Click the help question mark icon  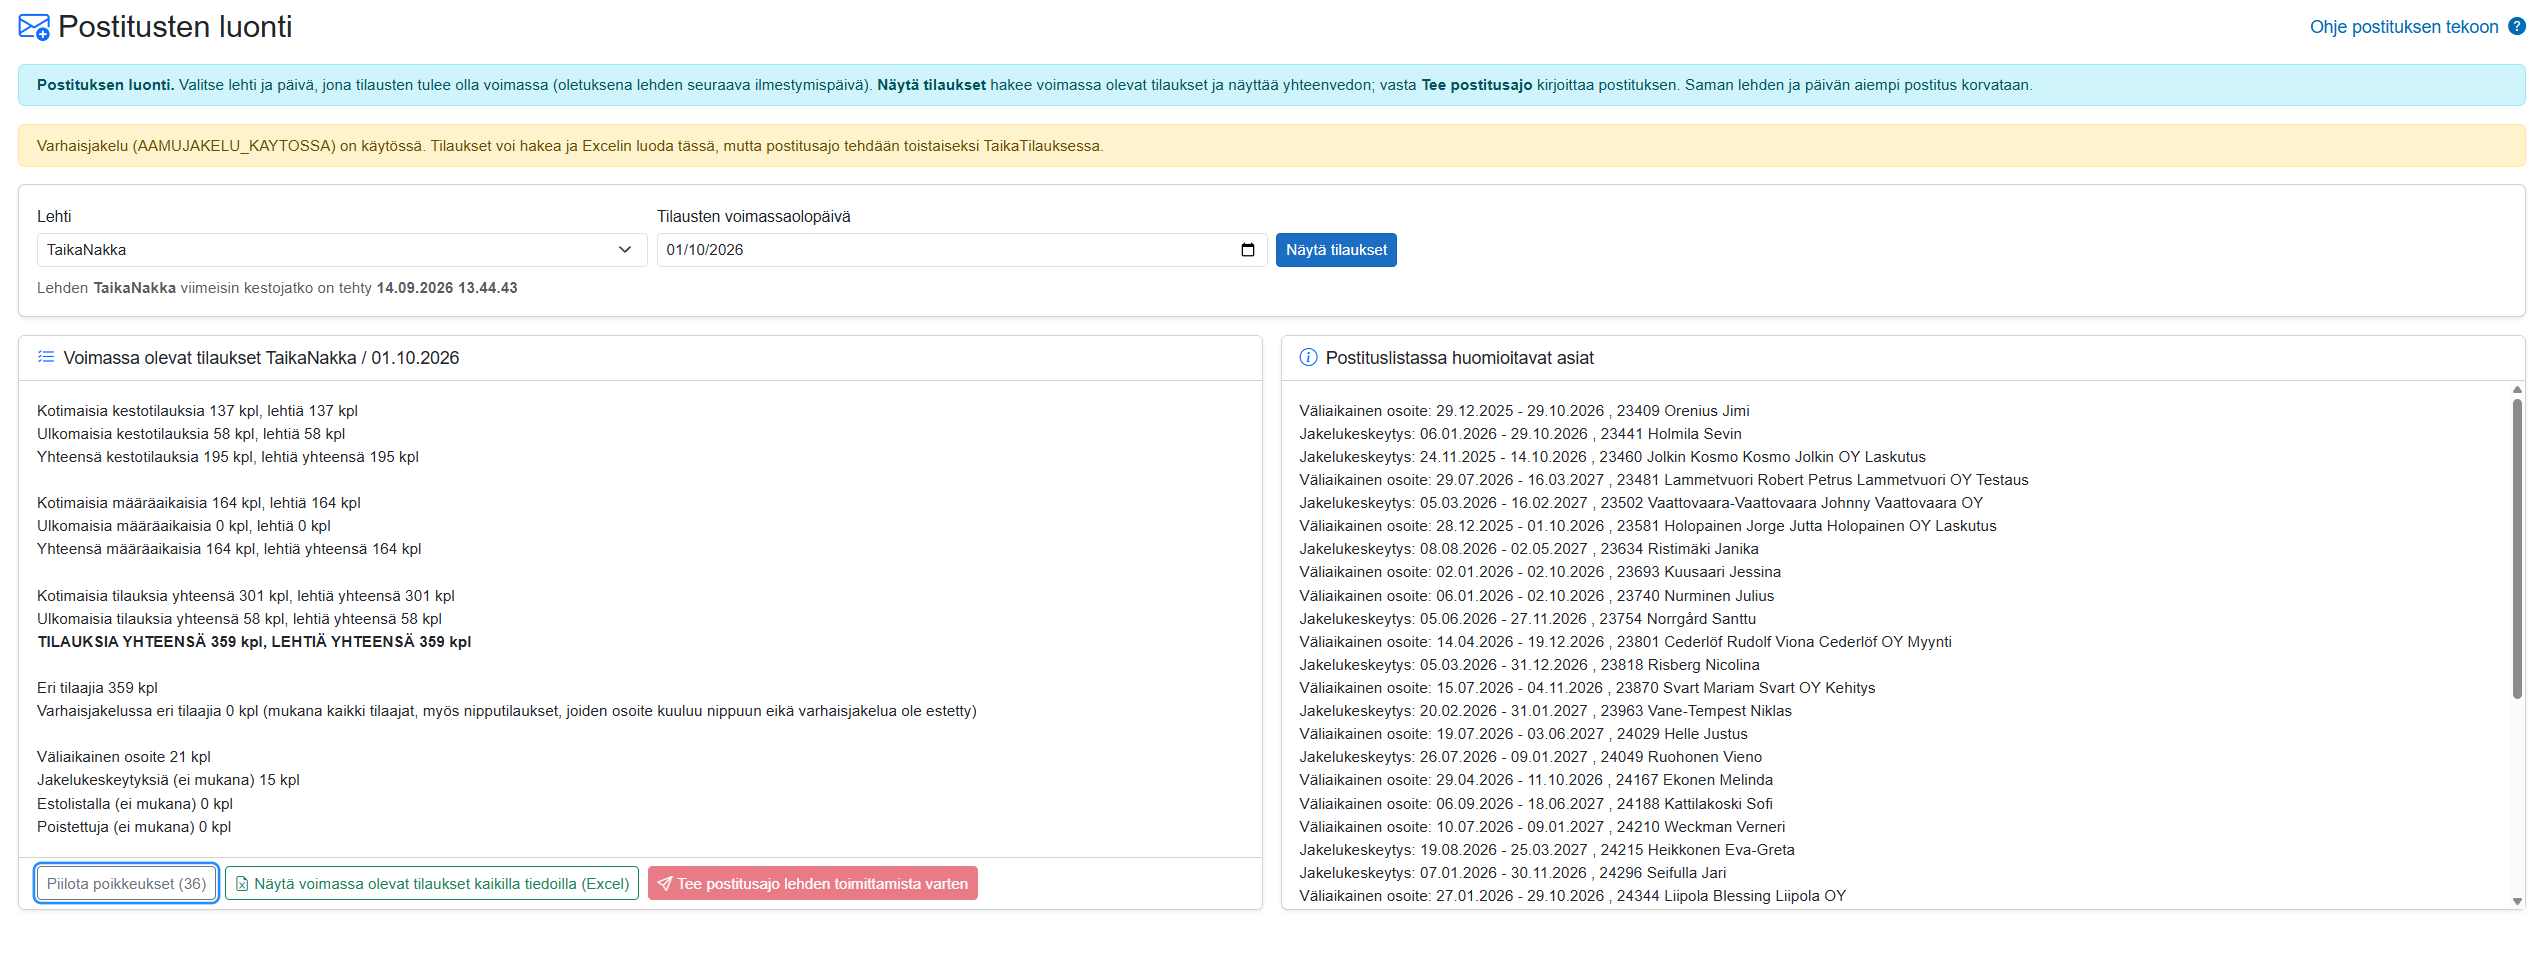[2517, 27]
